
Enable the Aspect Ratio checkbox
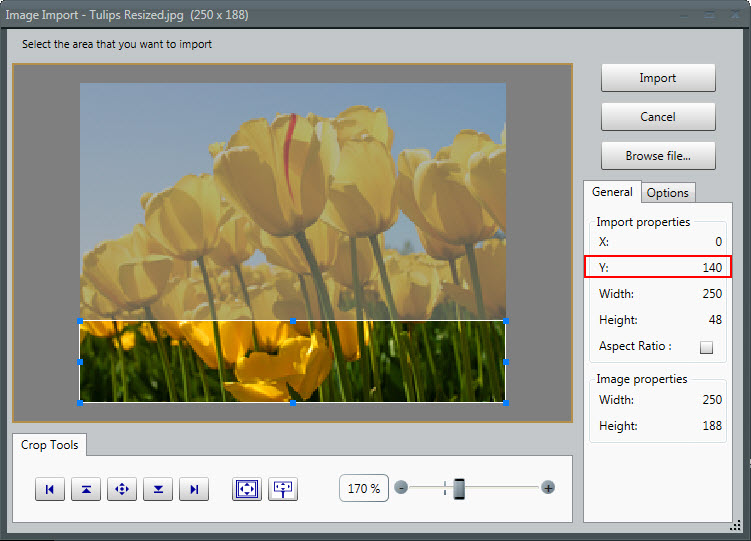(x=706, y=347)
